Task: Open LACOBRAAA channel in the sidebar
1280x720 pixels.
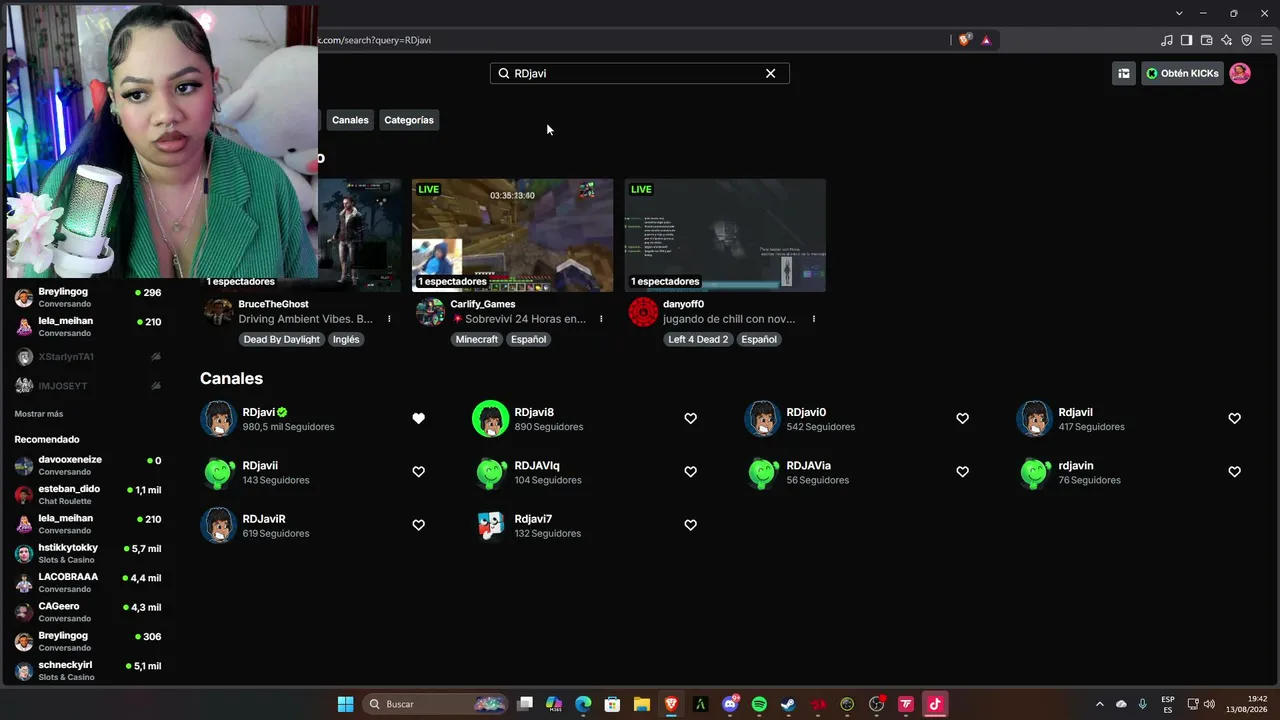Action: tap(88, 582)
